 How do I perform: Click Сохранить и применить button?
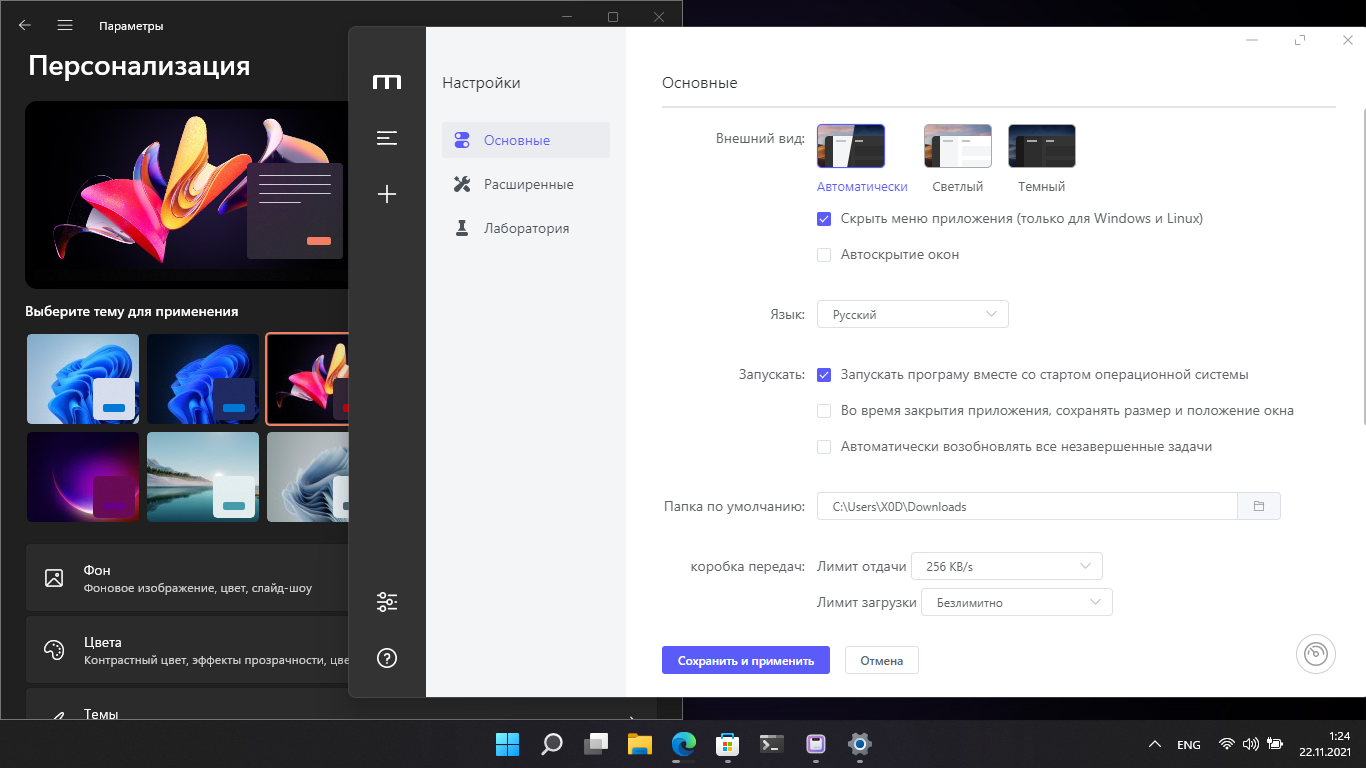(x=745, y=660)
